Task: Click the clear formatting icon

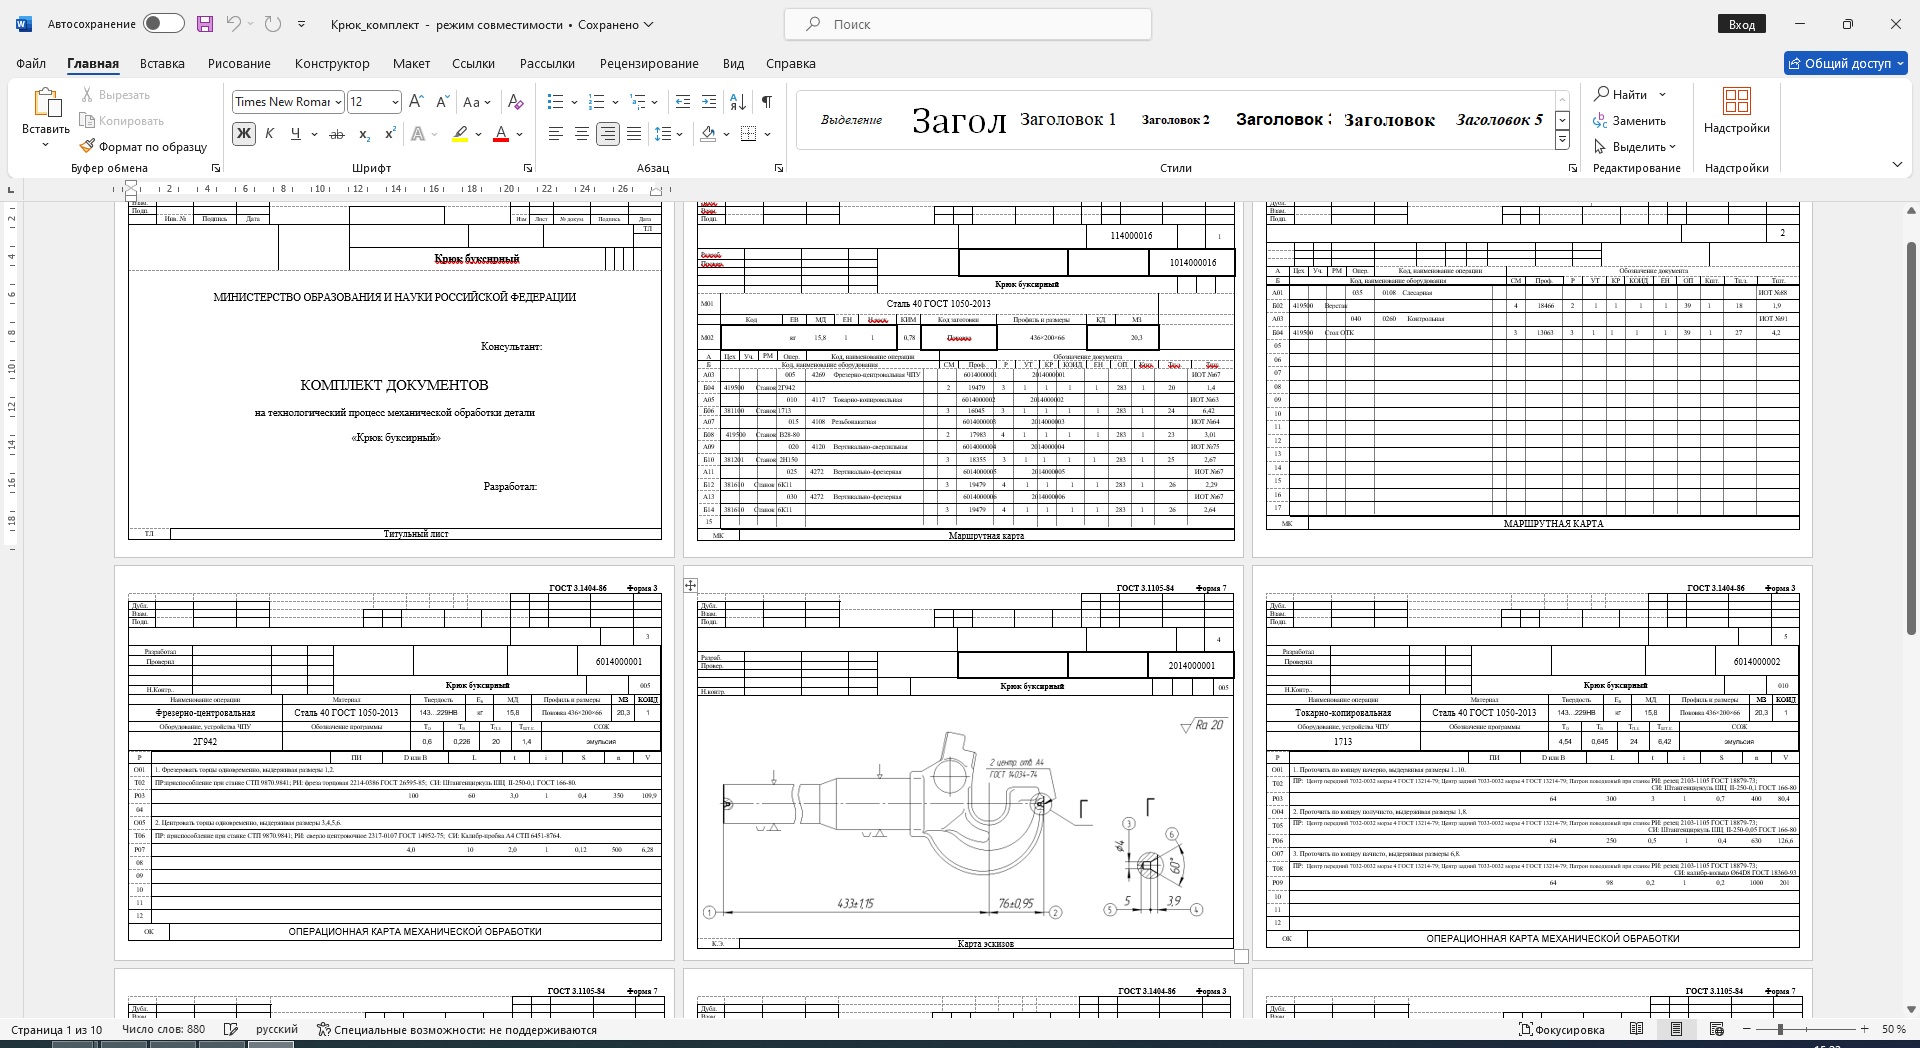Action: [x=515, y=102]
